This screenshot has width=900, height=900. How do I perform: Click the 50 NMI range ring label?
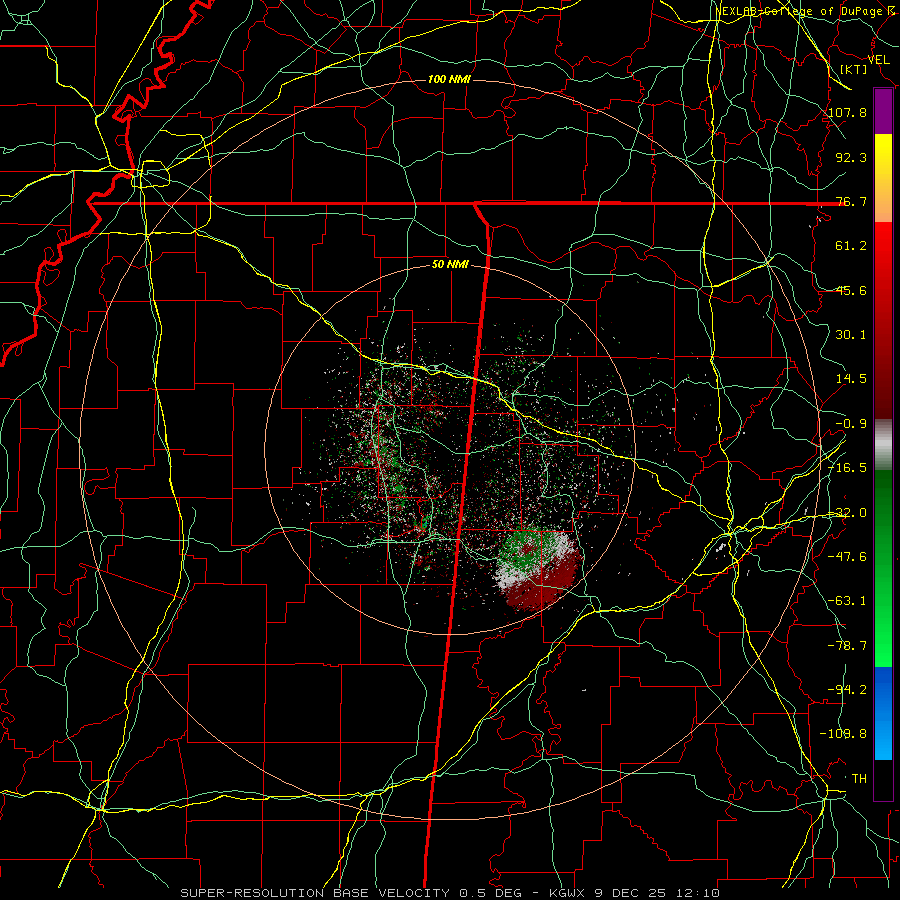(x=450, y=265)
